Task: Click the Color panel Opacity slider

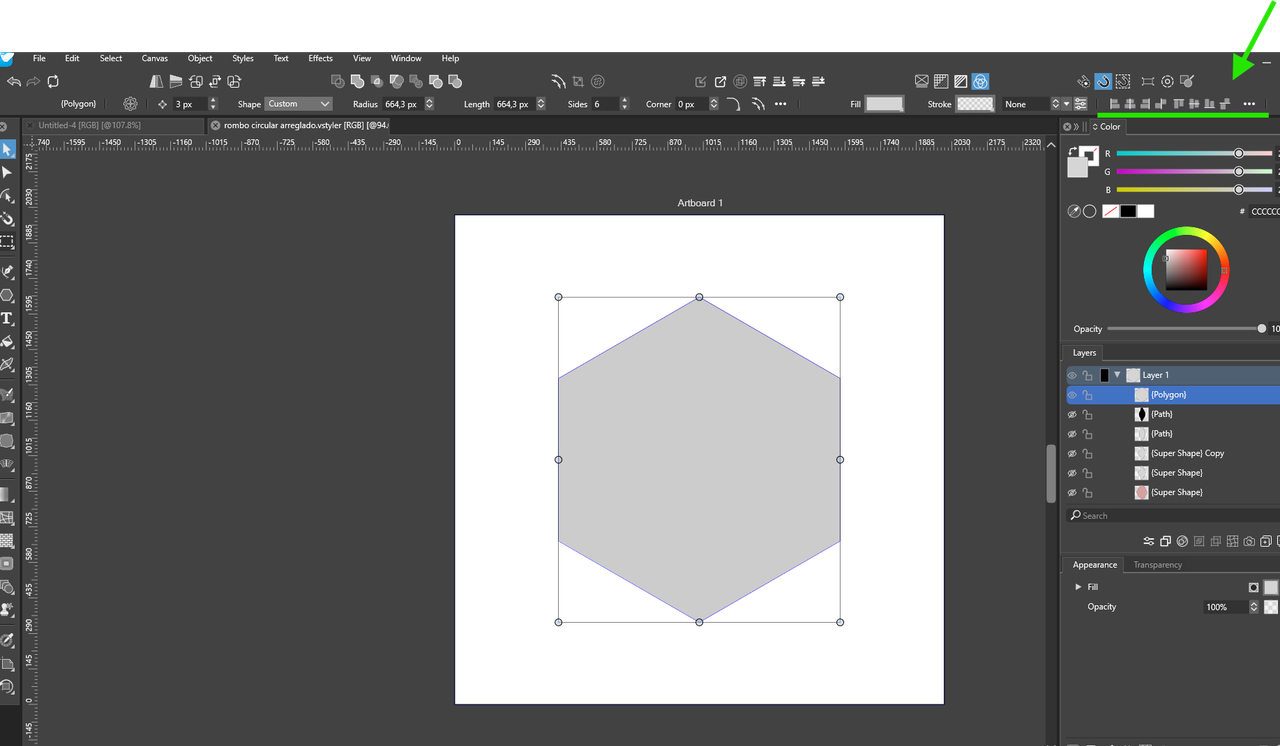Action: pyautogui.click(x=1185, y=329)
